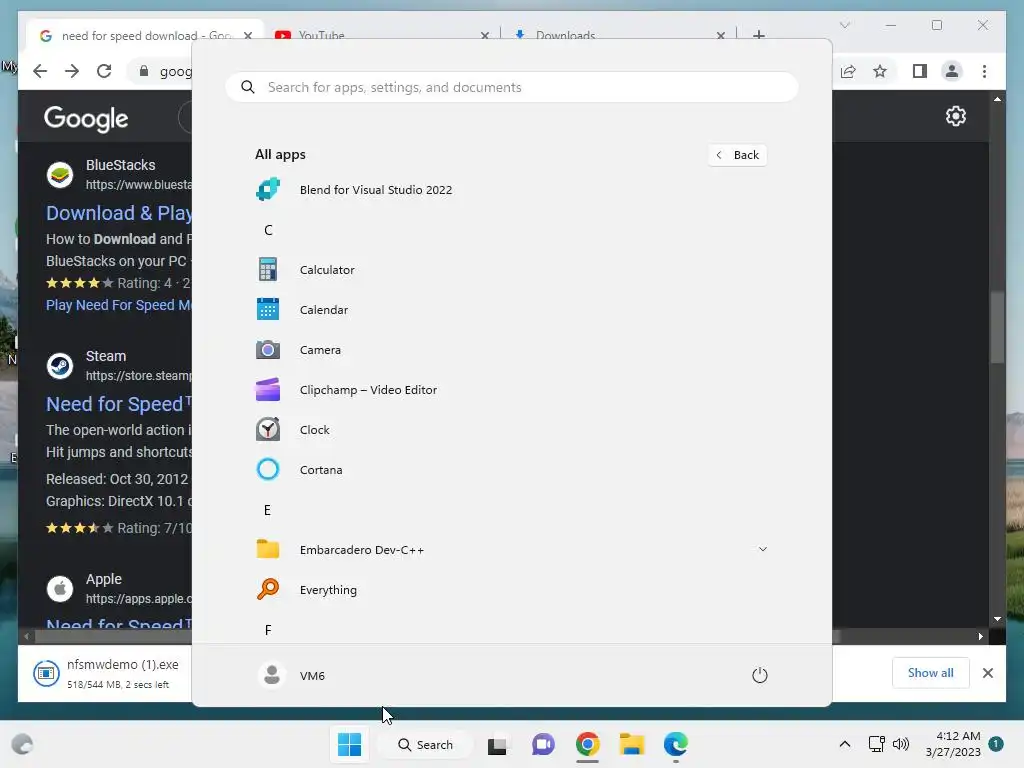Click the scroll-down arrow of Chrome page
Screen dimensions: 1024x768
pos(997,618)
